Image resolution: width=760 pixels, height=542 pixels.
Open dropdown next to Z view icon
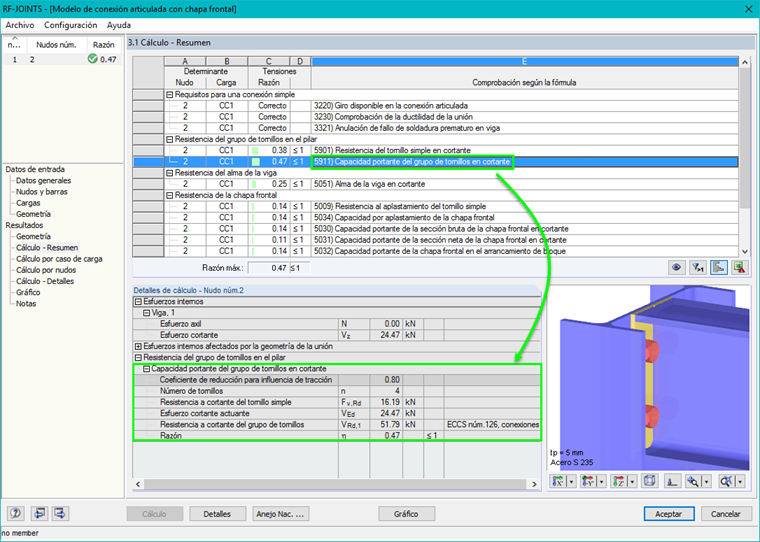[632, 481]
